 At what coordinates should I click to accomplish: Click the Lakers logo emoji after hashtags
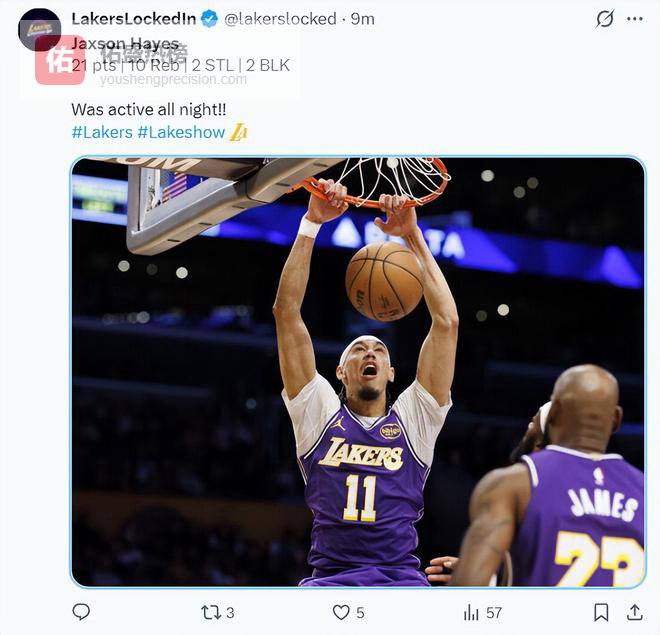coord(238,132)
